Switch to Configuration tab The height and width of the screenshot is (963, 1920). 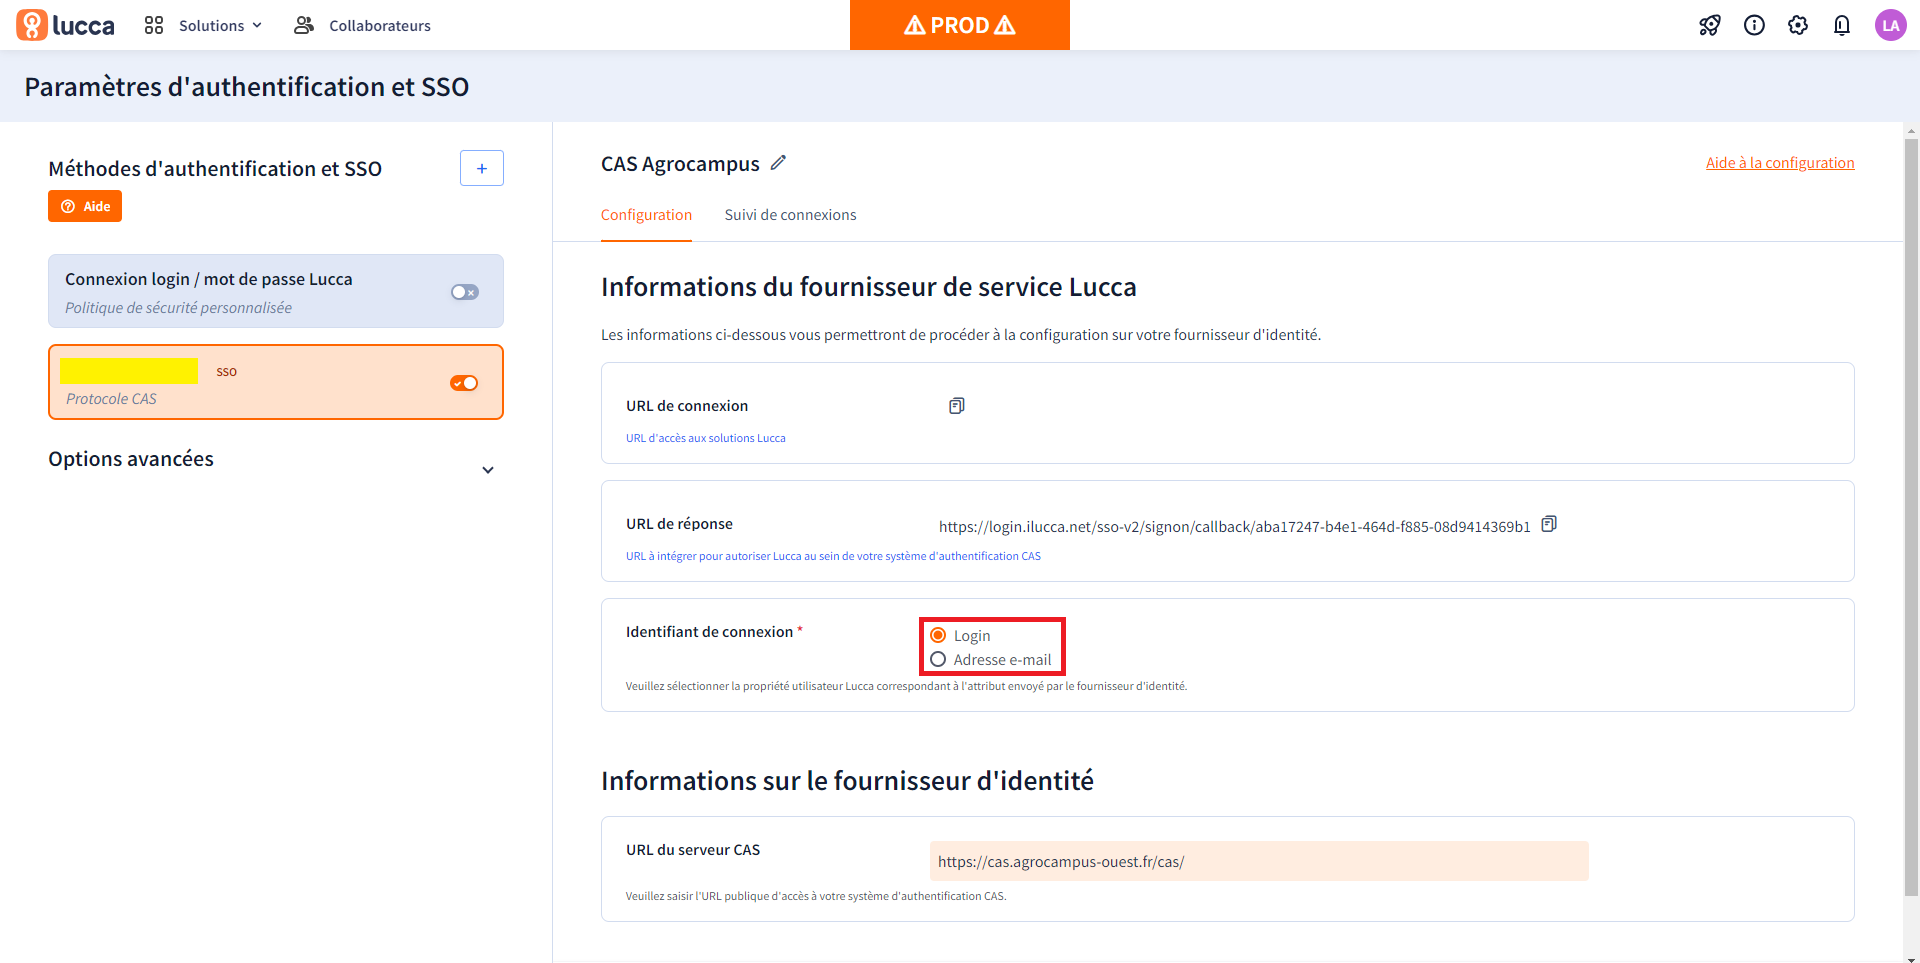point(646,215)
